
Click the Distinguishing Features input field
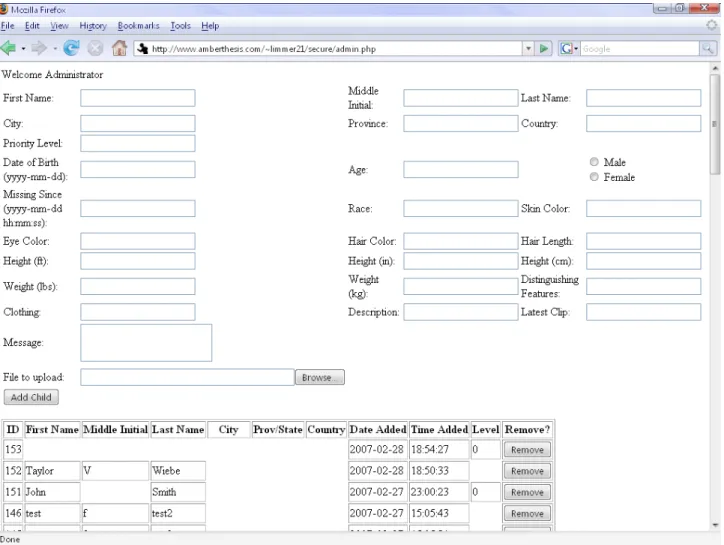pyautogui.click(x=644, y=286)
